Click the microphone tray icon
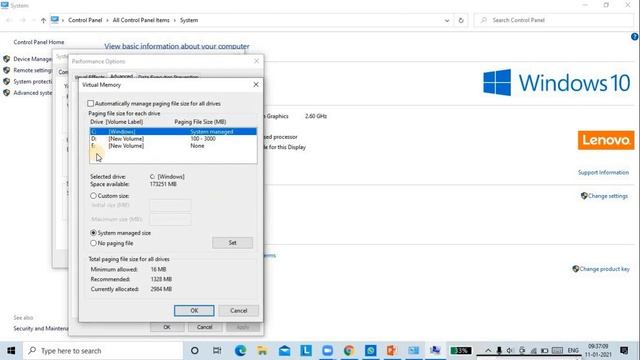The image size is (640, 360). pyautogui.click(x=499, y=351)
